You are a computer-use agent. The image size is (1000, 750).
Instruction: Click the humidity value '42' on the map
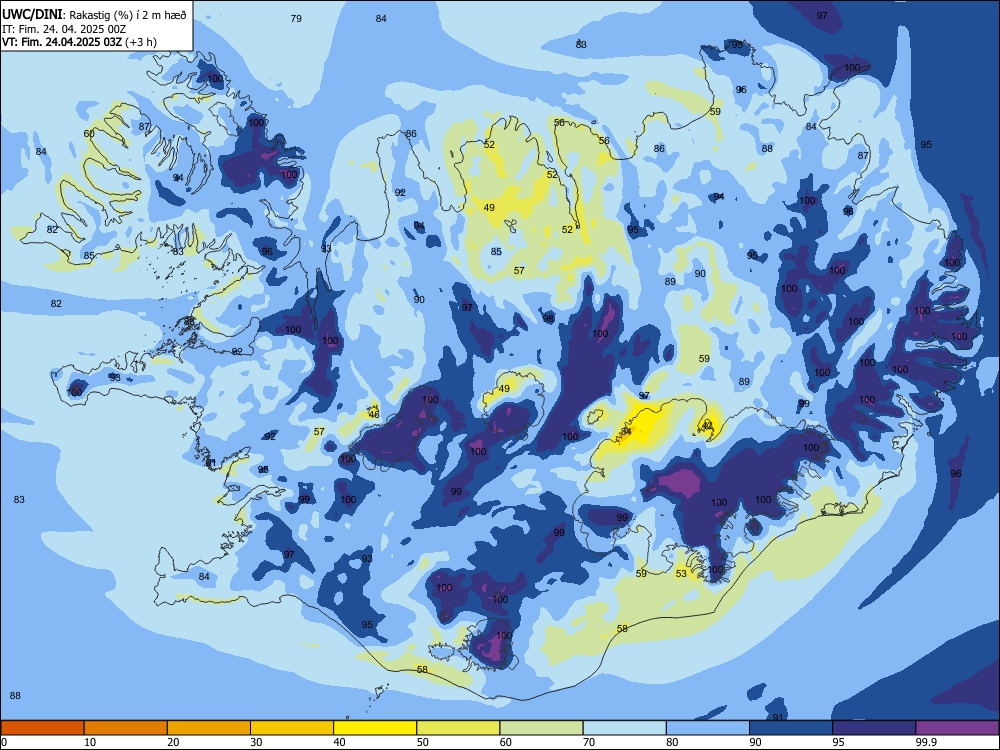707,425
